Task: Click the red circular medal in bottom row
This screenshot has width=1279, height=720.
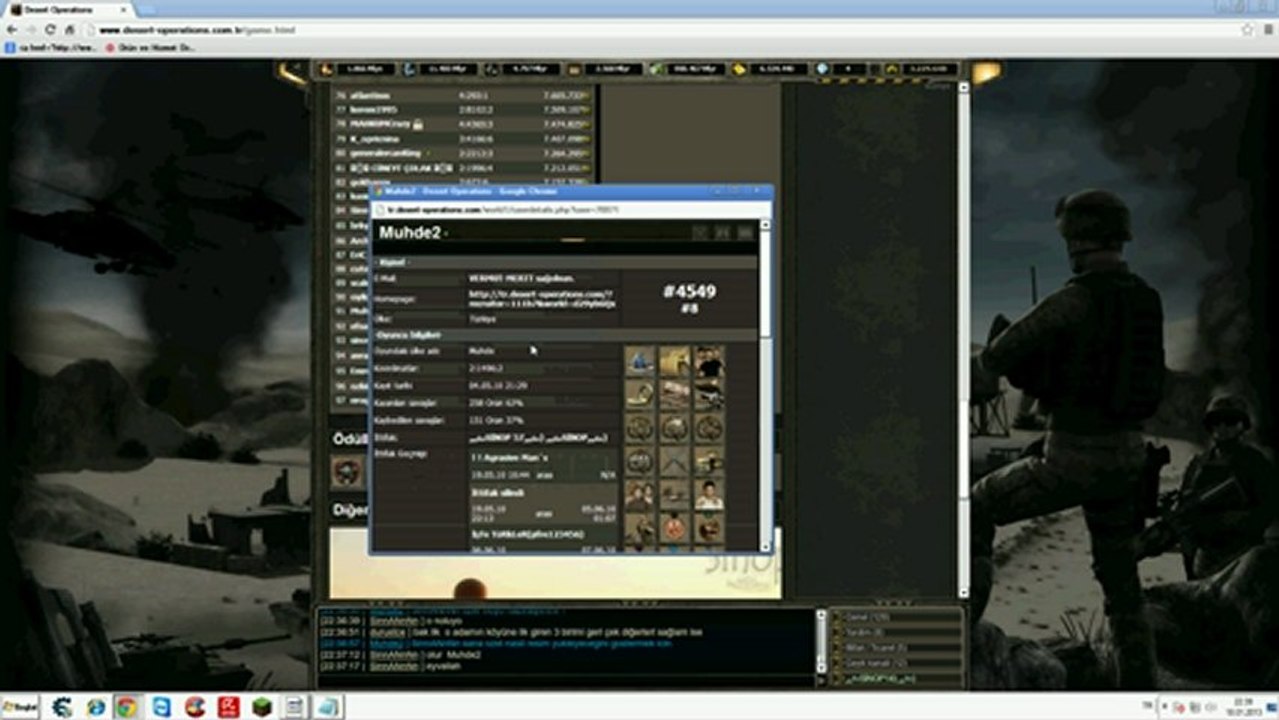Action: point(675,528)
